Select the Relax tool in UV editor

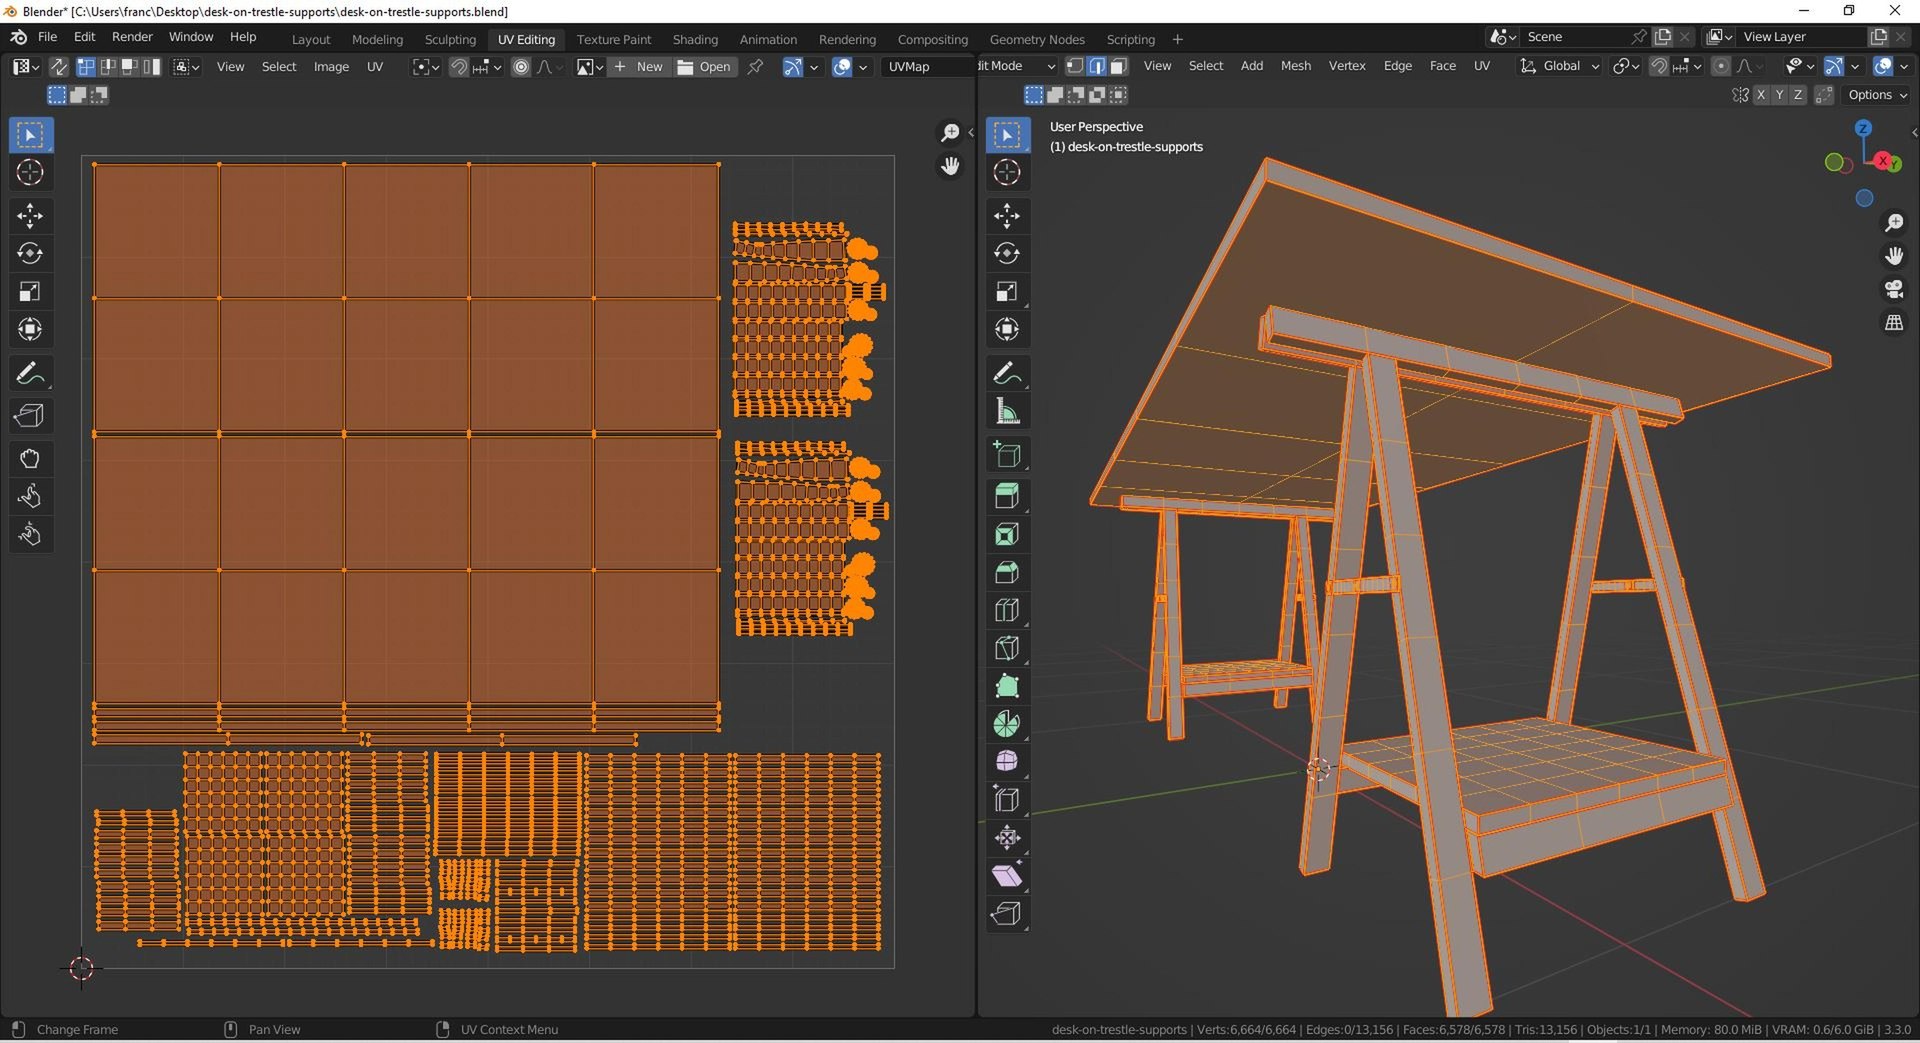point(30,497)
